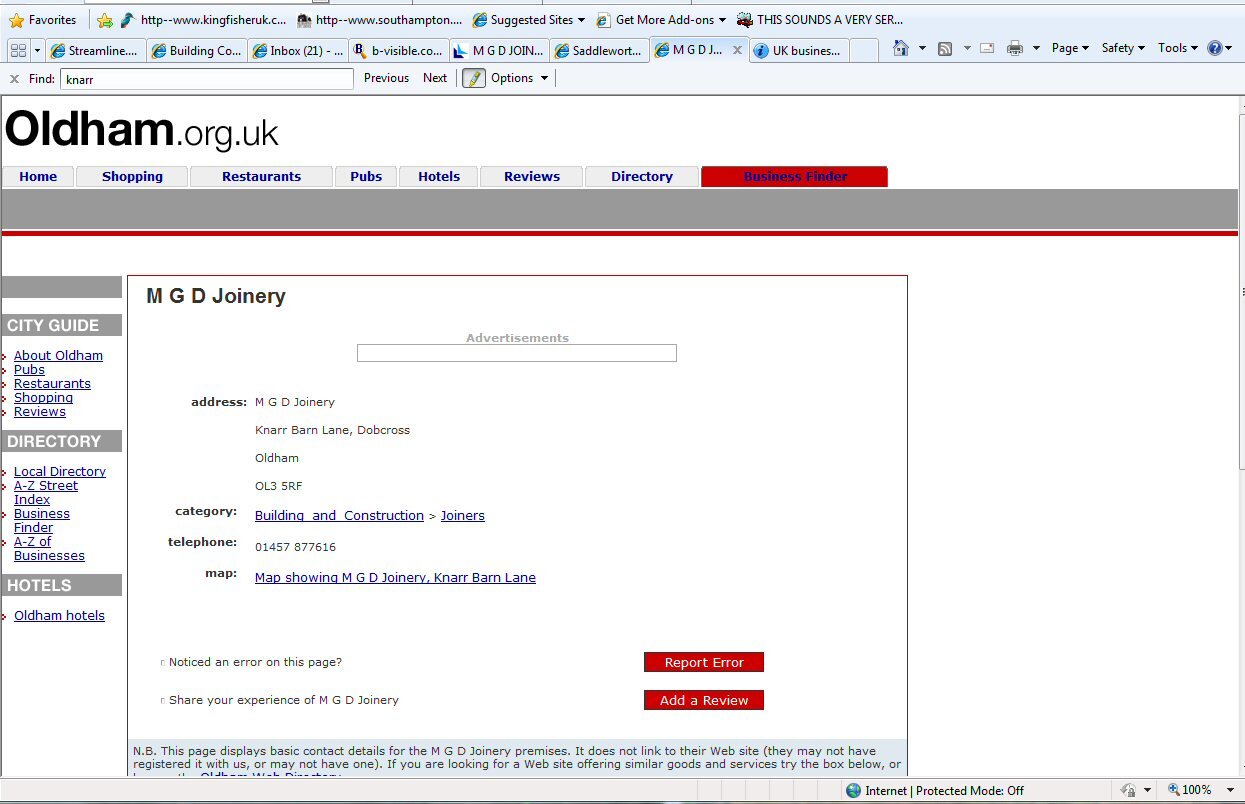Click the Add a Review button

coord(703,700)
